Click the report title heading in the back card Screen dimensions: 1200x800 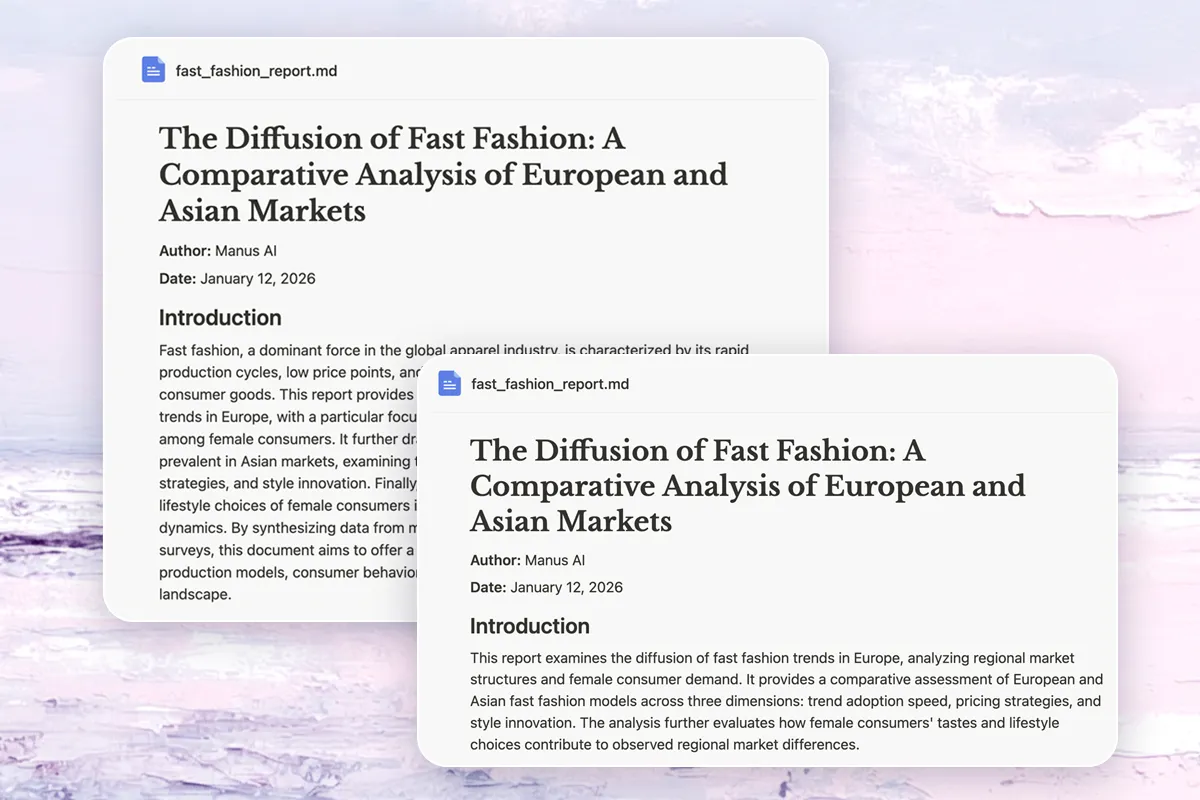point(442,174)
